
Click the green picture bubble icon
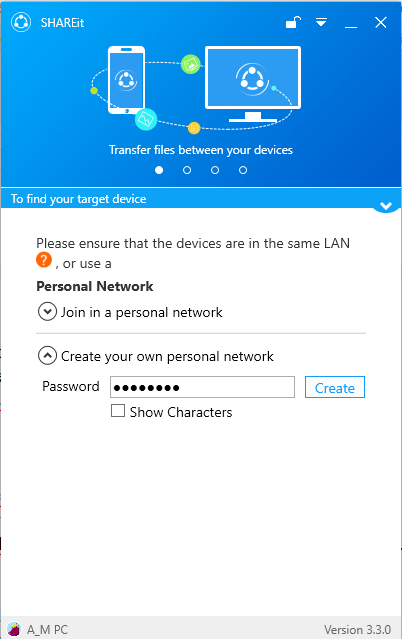pos(190,64)
